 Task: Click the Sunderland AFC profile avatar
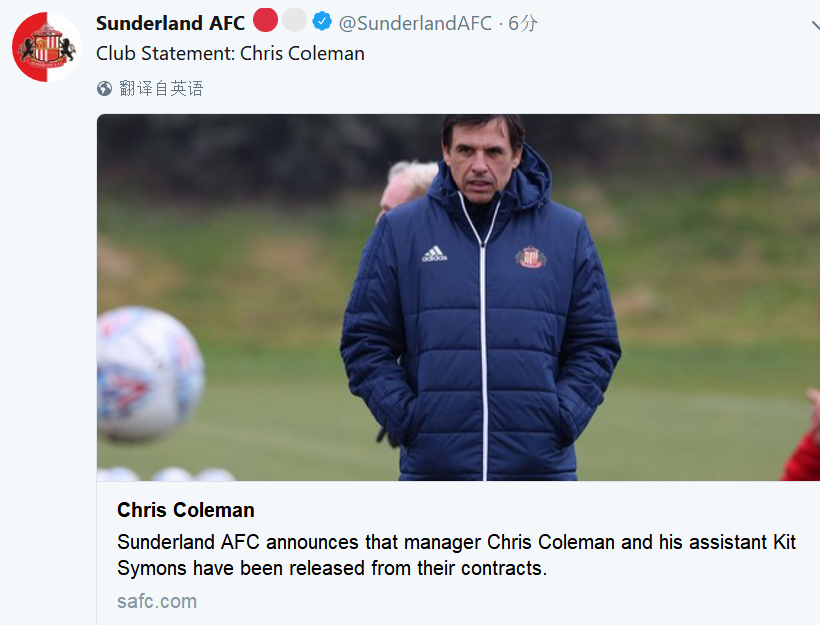(x=47, y=47)
